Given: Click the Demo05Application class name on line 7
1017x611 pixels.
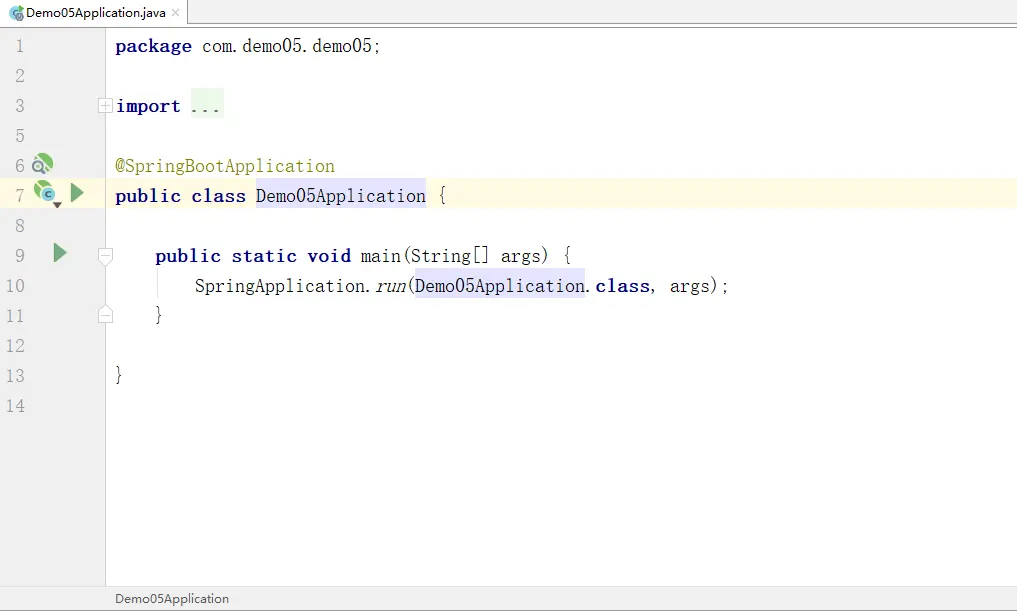Looking at the screenshot, I should [x=341, y=195].
